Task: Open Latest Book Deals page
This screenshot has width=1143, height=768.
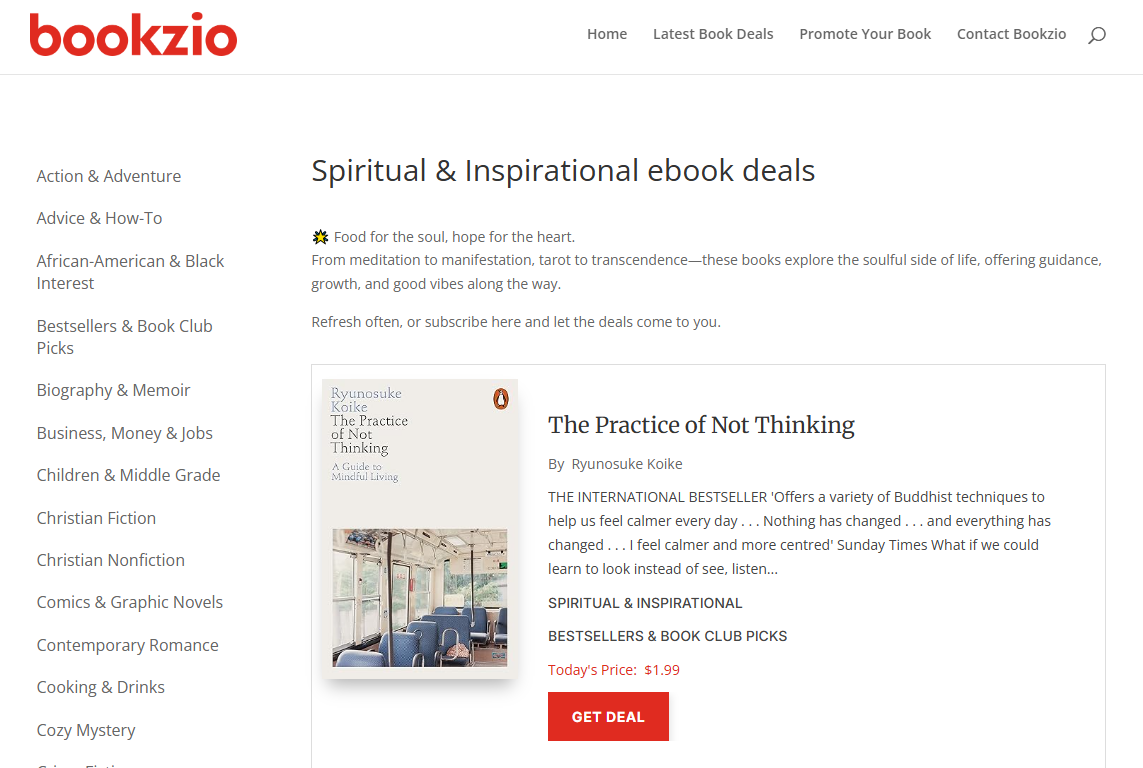Action: (x=713, y=34)
